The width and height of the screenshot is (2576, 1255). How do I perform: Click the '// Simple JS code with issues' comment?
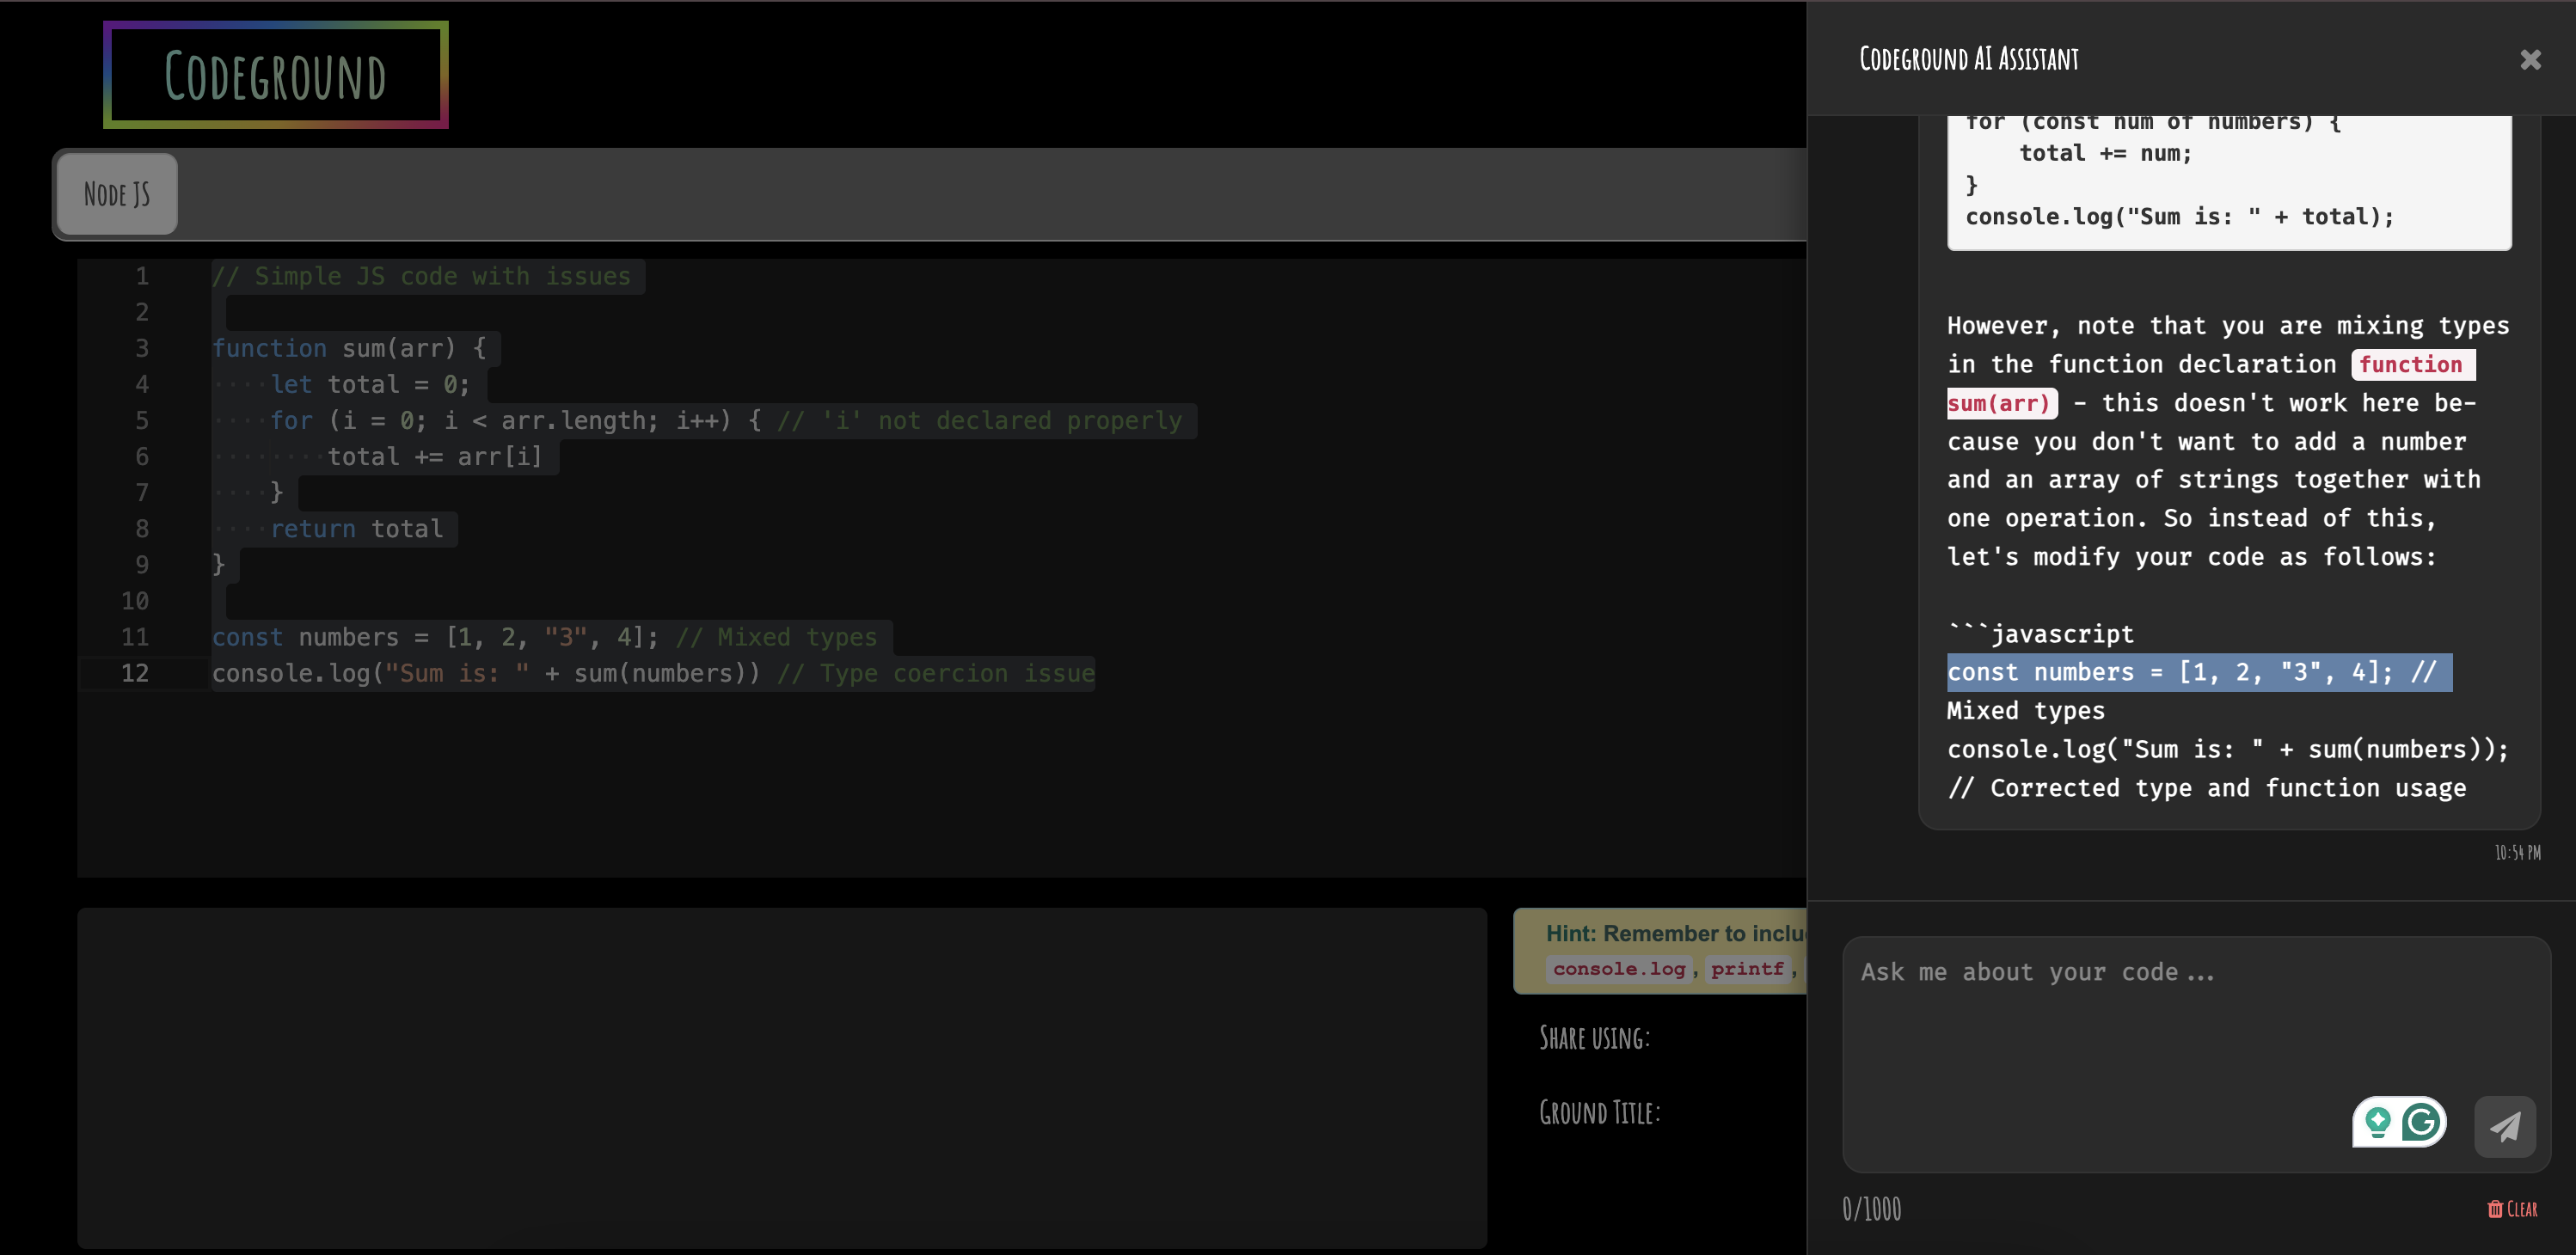point(421,276)
